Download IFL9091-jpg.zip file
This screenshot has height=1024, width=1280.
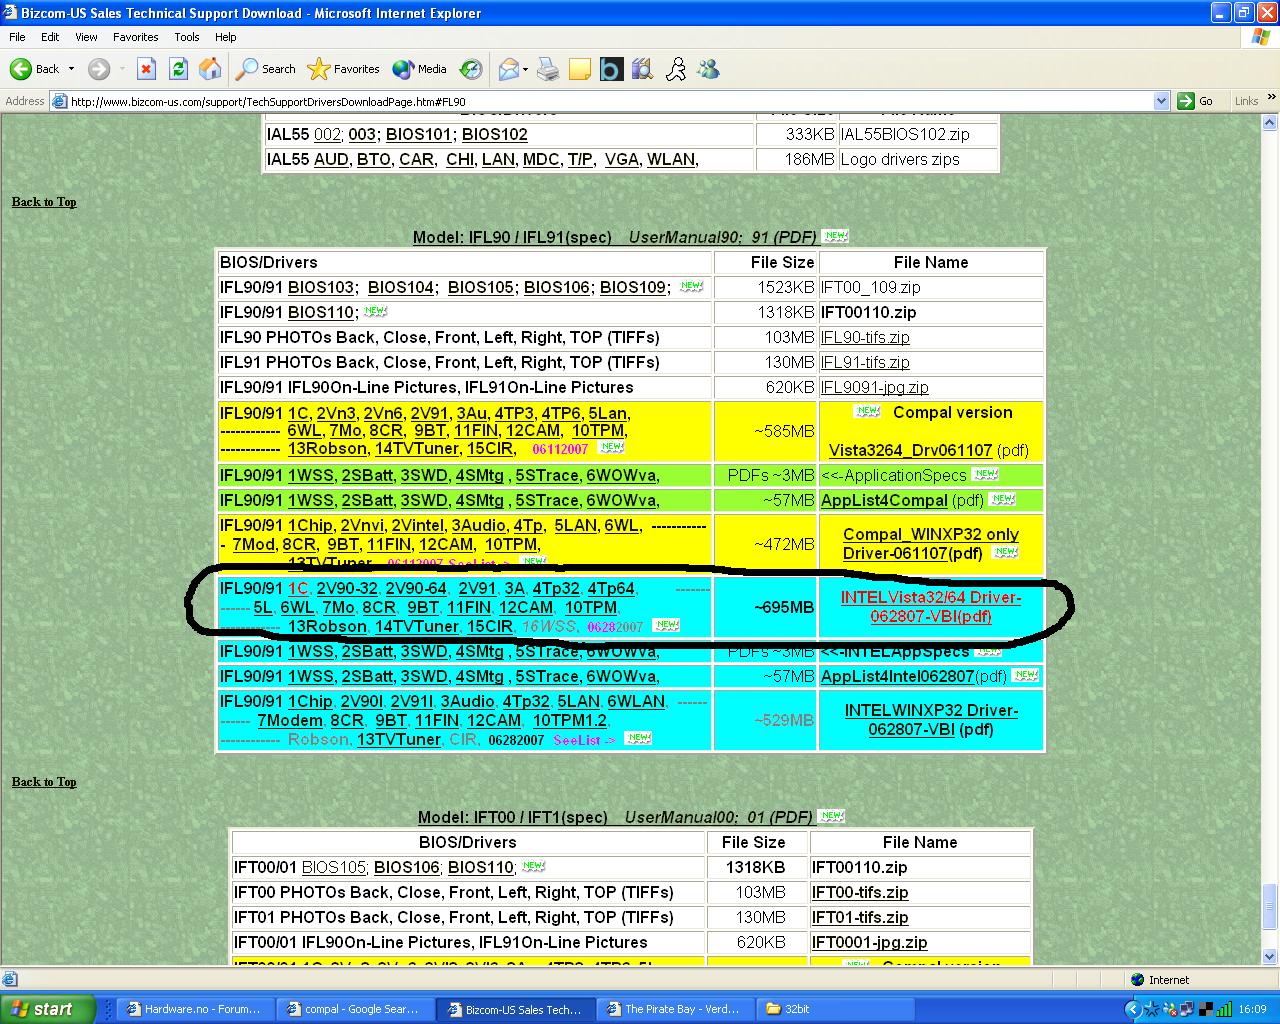(874, 387)
